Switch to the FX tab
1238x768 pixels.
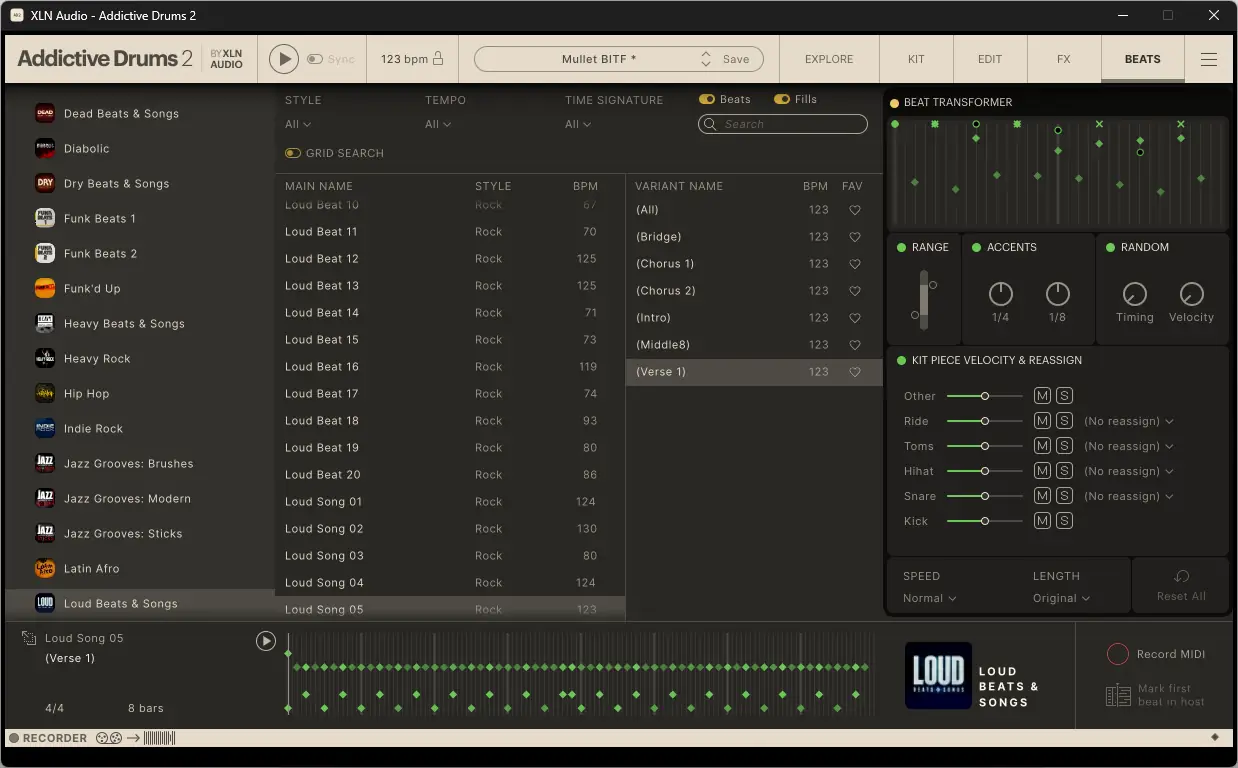(1064, 59)
